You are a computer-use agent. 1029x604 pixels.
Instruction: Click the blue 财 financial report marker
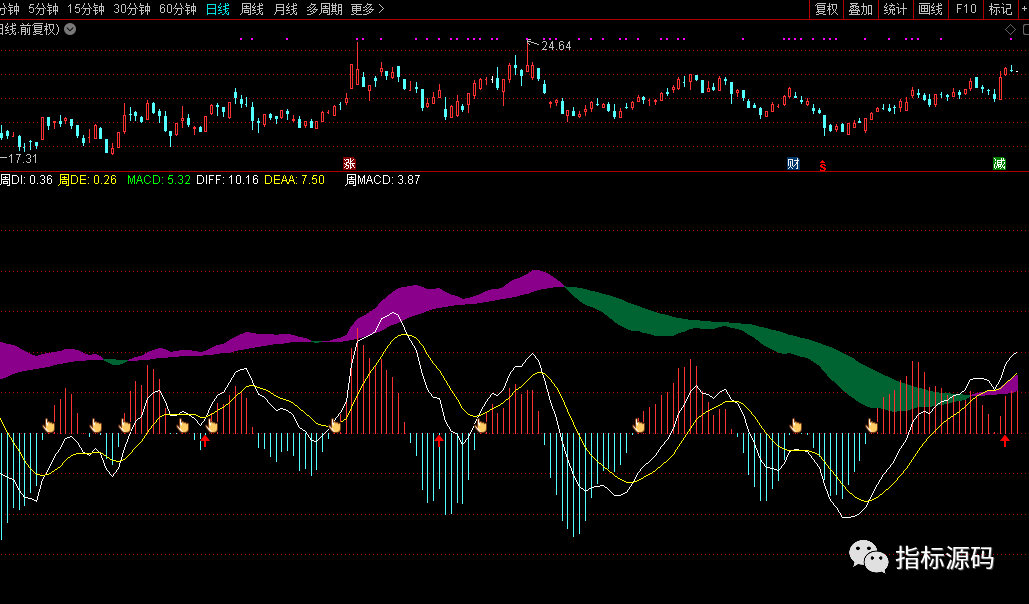point(793,163)
